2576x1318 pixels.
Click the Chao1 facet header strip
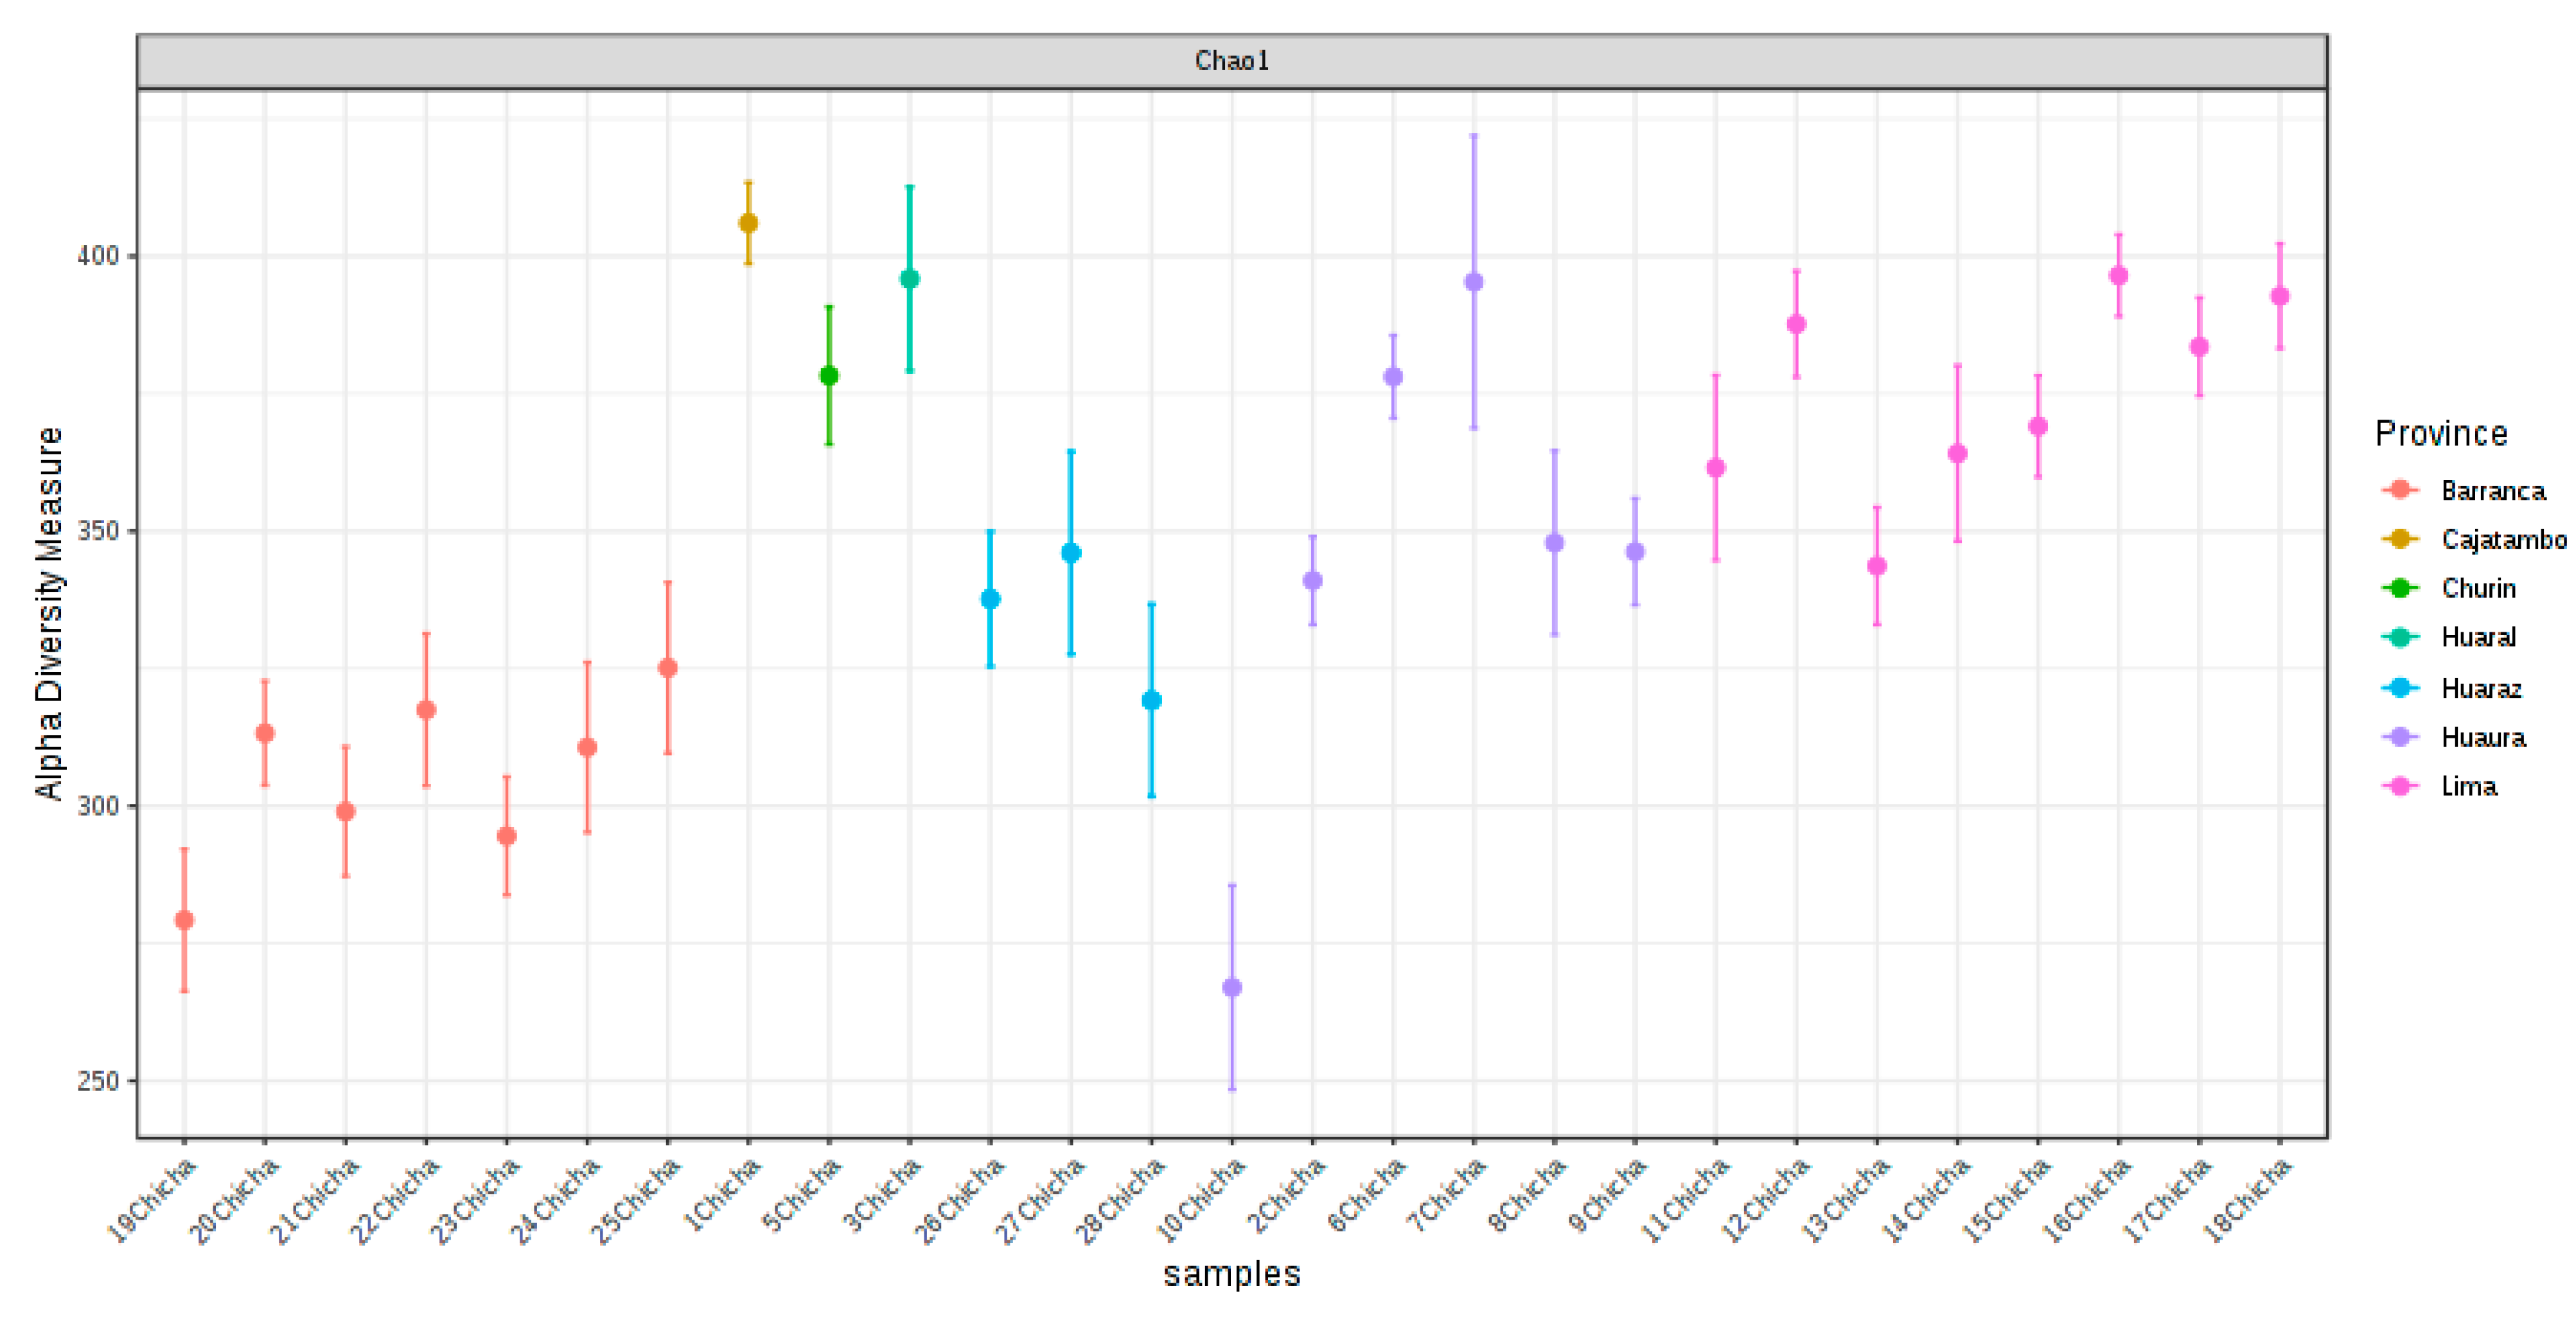point(1231,61)
